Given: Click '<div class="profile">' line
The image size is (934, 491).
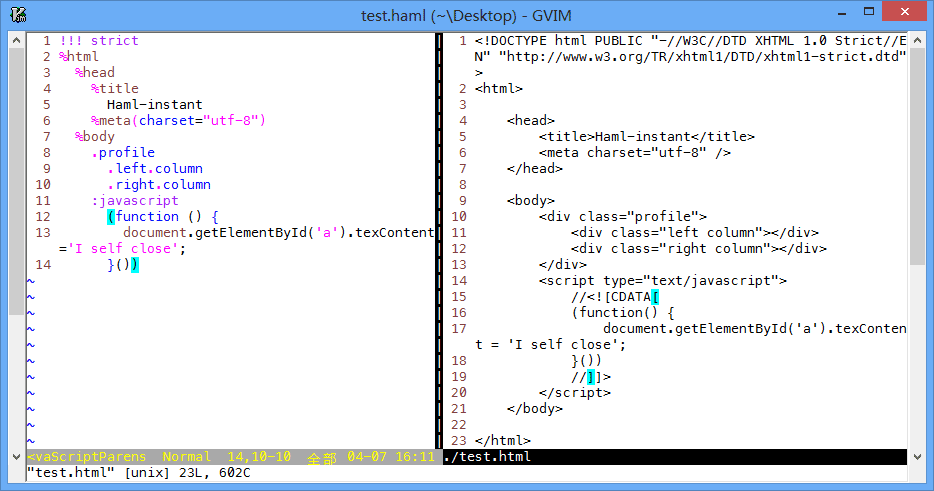Looking at the screenshot, I should click(x=623, y=217).
